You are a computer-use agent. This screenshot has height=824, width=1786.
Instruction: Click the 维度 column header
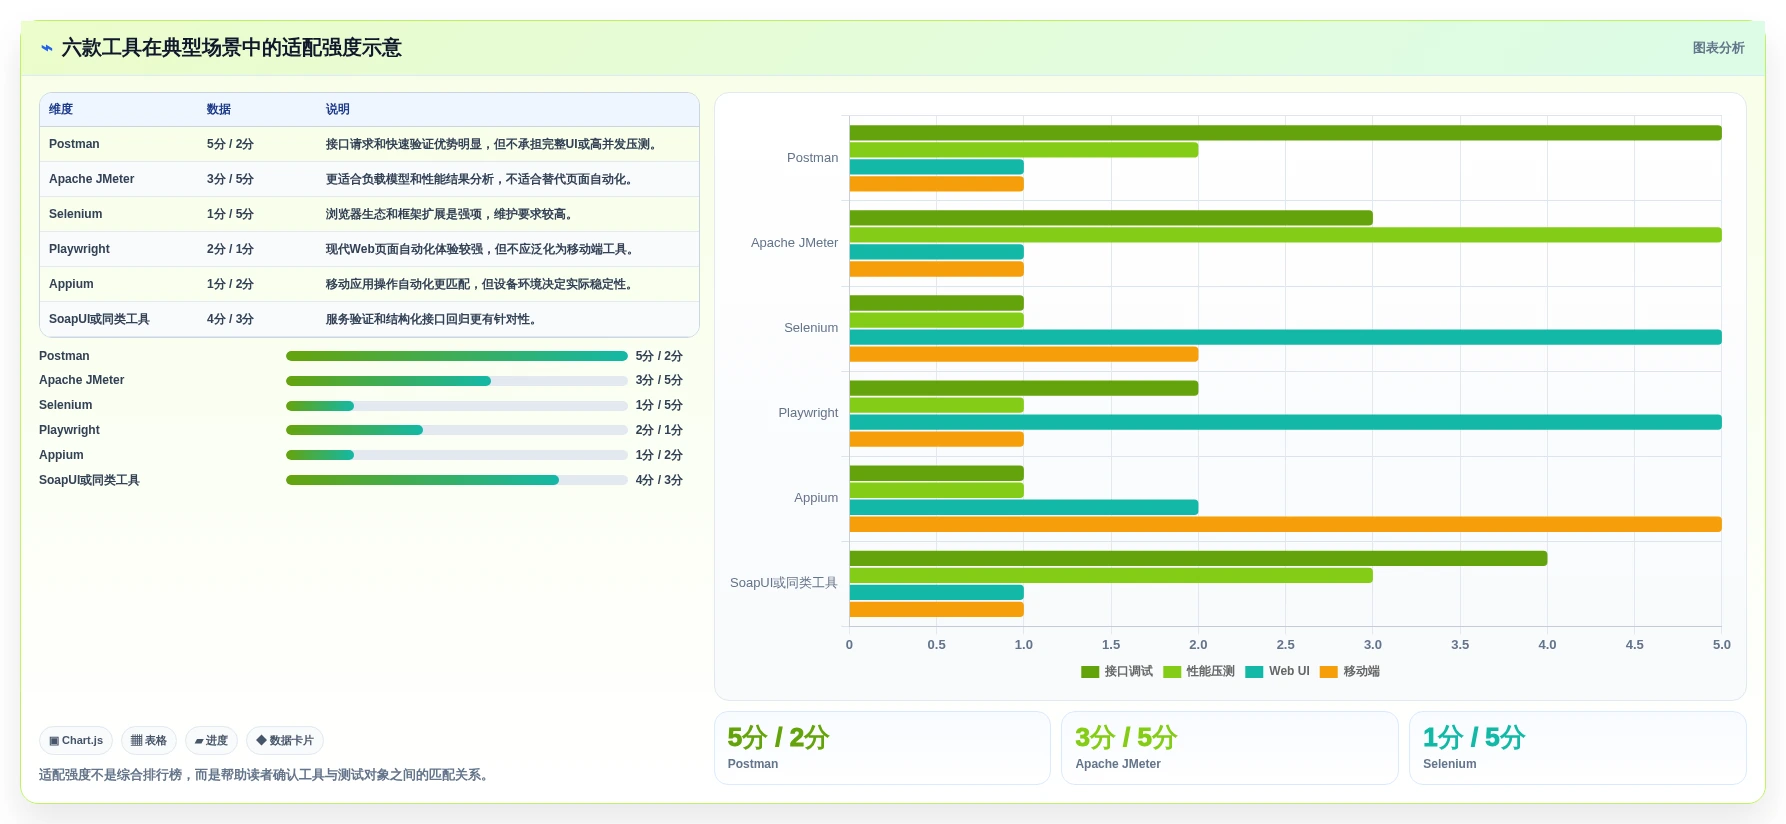coord(61,110)
